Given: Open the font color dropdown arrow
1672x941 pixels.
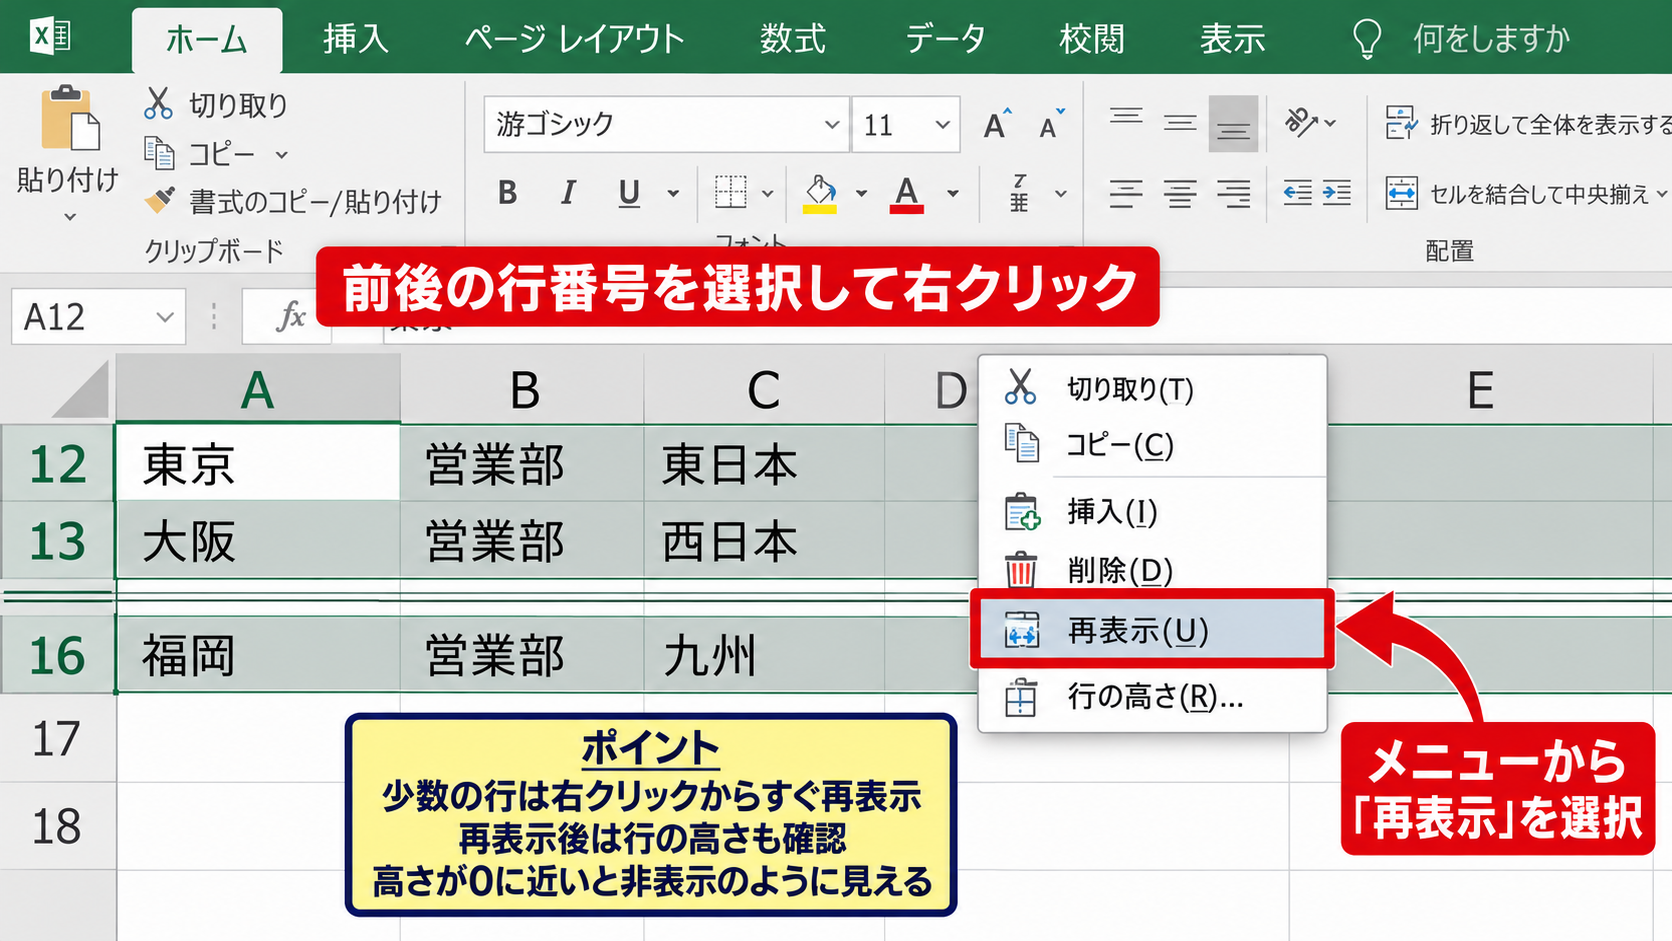Looking at the screenshot, I should tap(953, 193).
